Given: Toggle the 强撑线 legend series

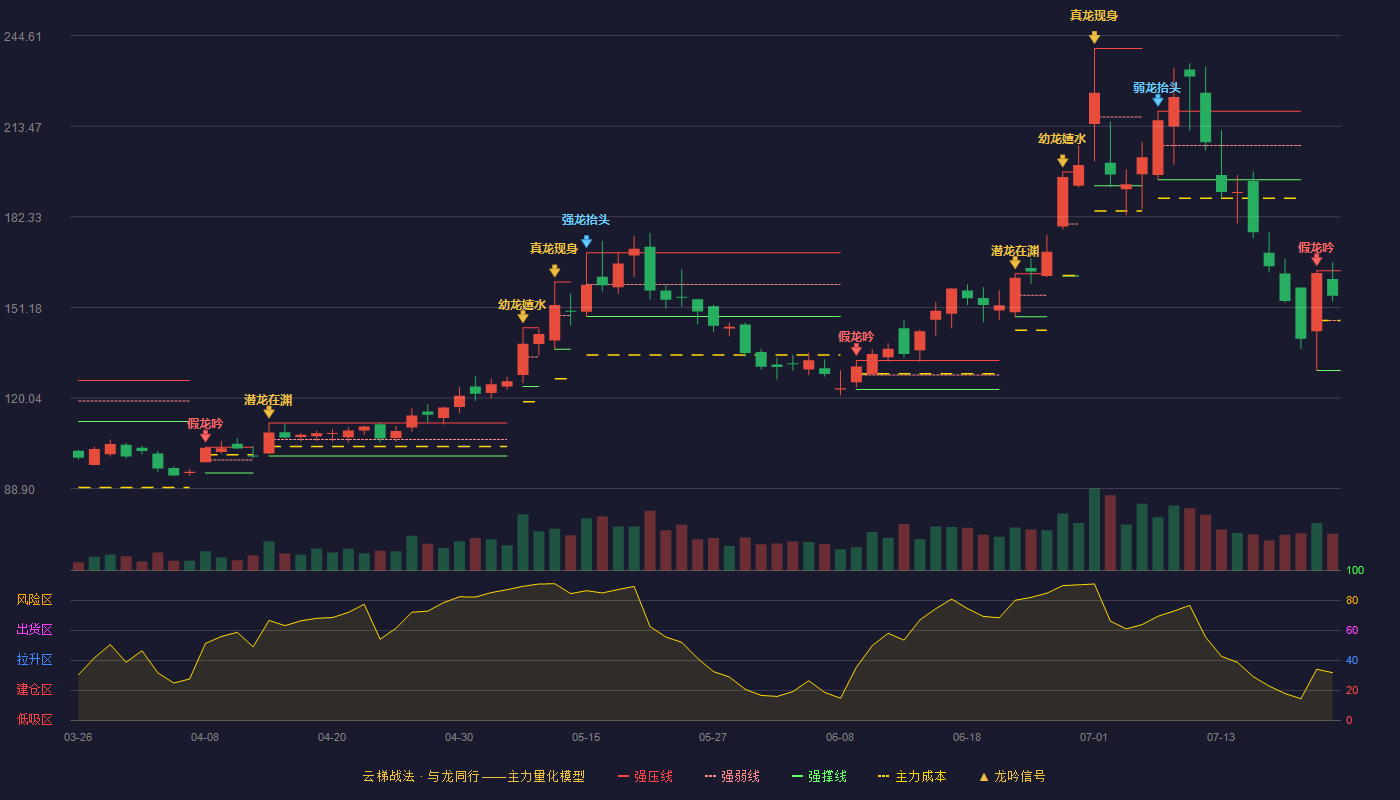Looking at the screenshot, I should [x=819, y=776].
